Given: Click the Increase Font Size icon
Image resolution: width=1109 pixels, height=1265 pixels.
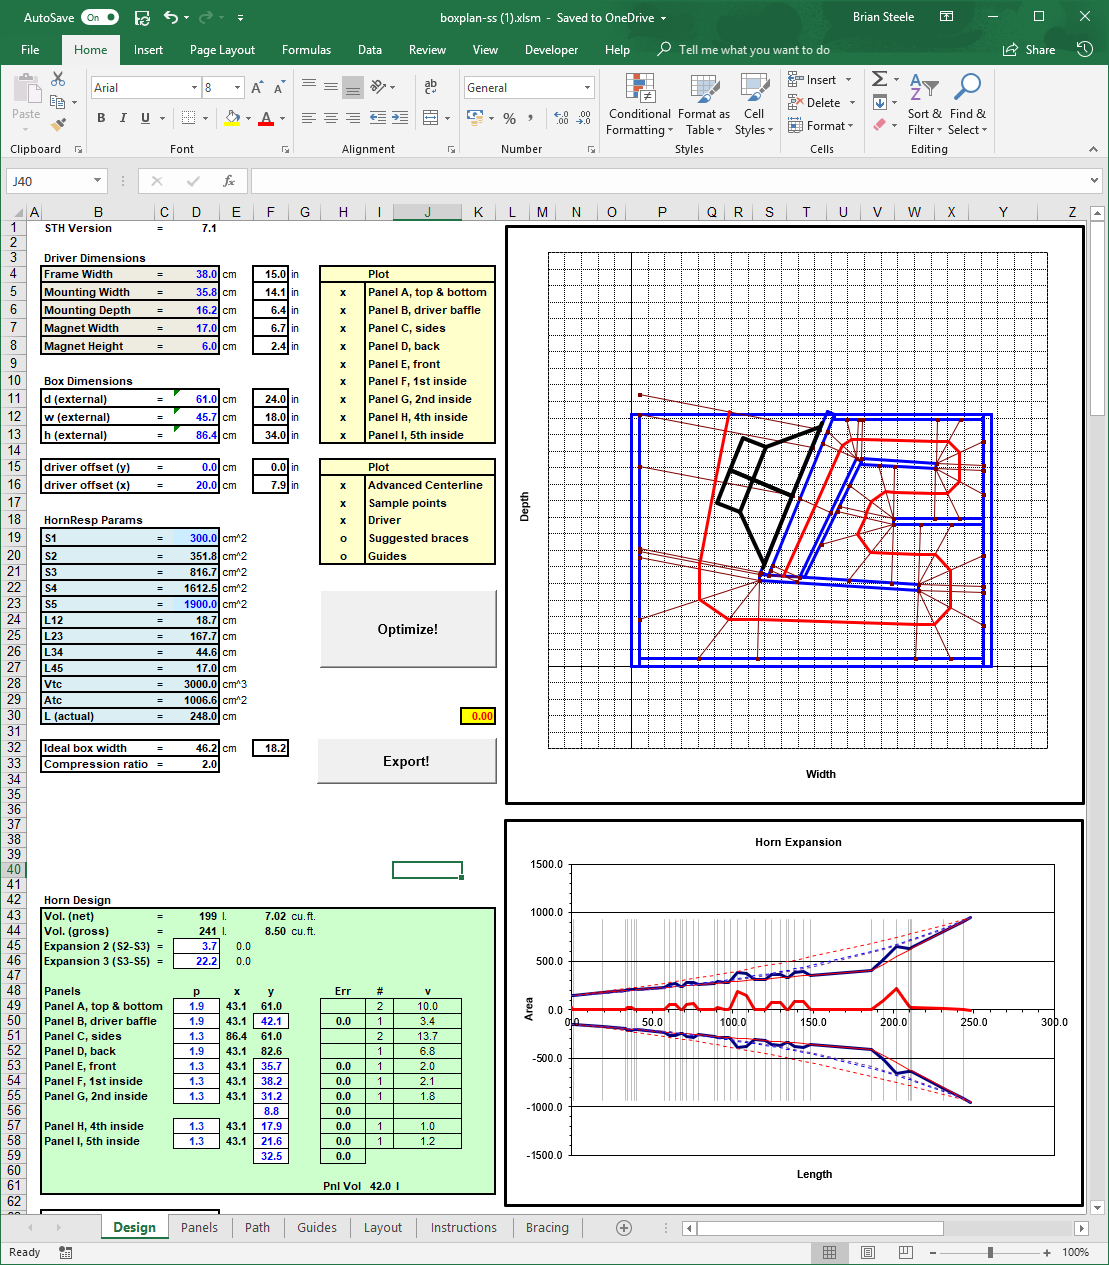Looking at the screenshot, I should [257, 88].
